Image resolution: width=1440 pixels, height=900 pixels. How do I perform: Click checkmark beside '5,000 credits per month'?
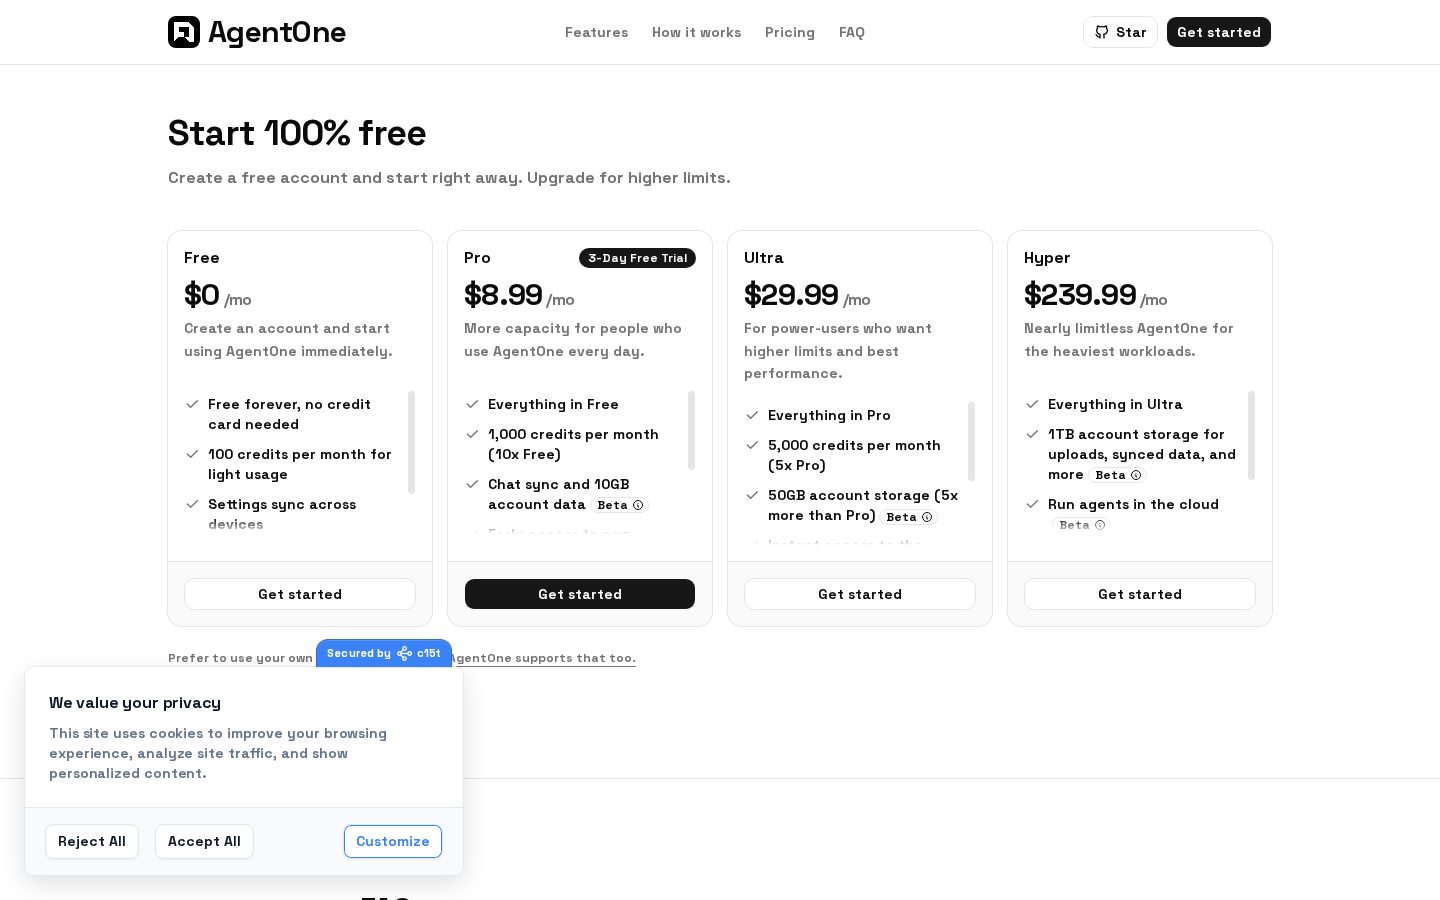(752, 445)
